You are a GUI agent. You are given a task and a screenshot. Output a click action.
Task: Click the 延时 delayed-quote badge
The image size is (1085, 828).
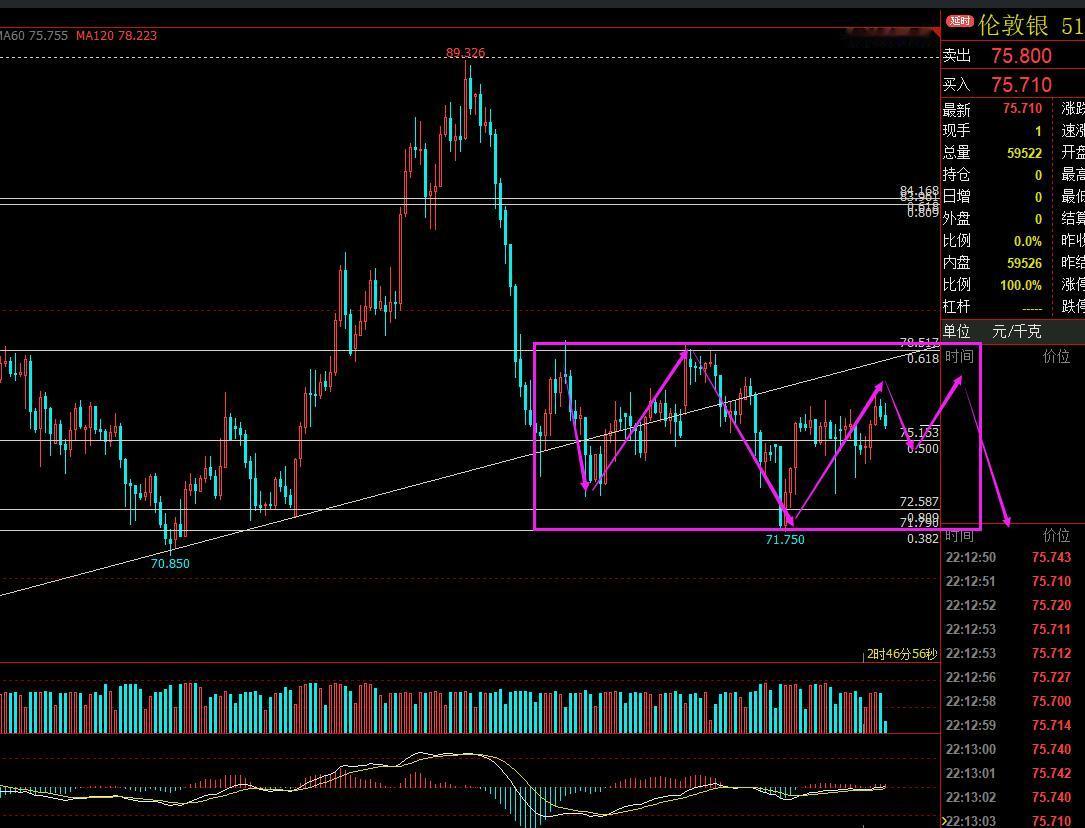coord(959,21)
